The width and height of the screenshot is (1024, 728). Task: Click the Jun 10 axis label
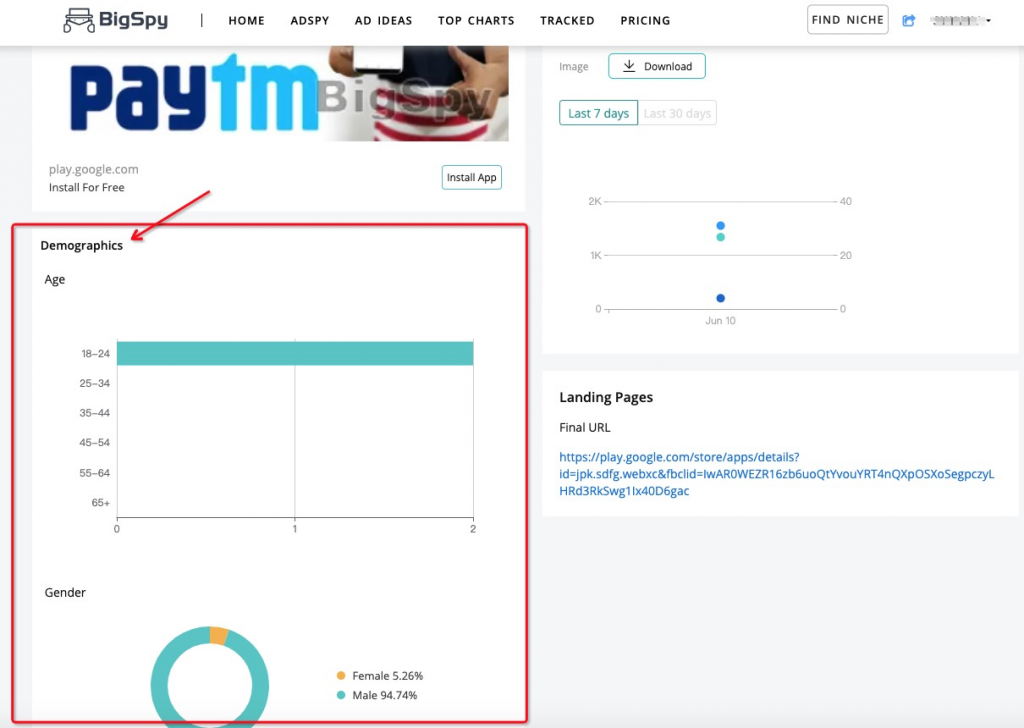pyautogui.click(x=720, y=321)
